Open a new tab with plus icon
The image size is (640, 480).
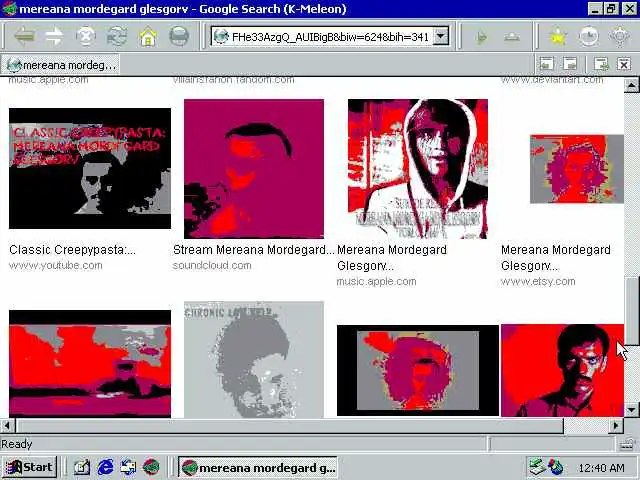coord(601,64)
